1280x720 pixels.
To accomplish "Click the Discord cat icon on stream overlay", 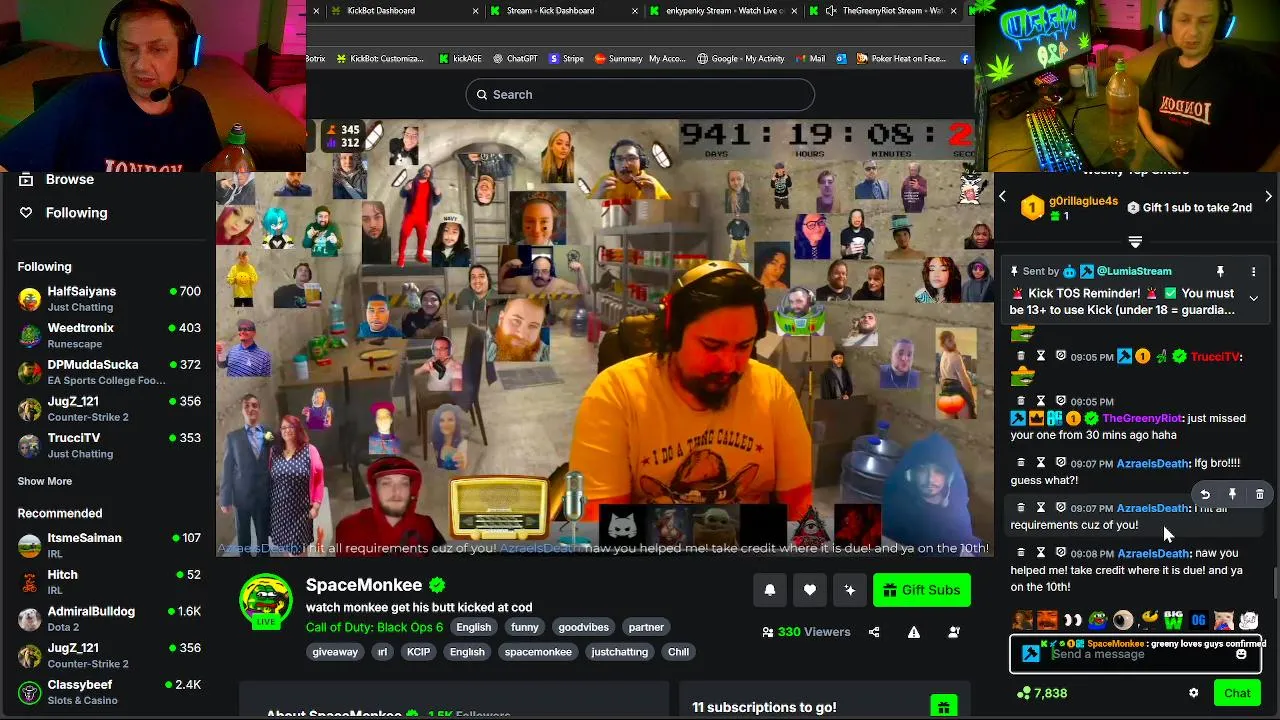I will click(x=623, y=526).
